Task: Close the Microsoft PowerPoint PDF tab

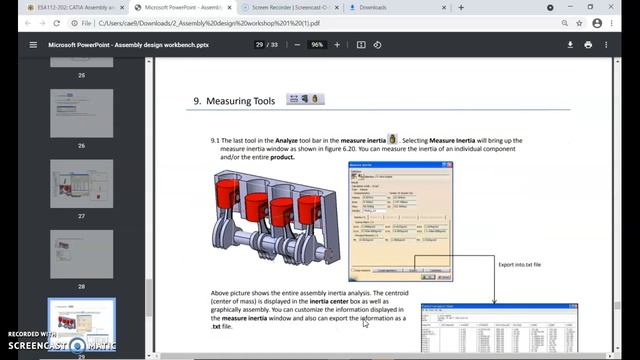Action: (x=229, y=7)
